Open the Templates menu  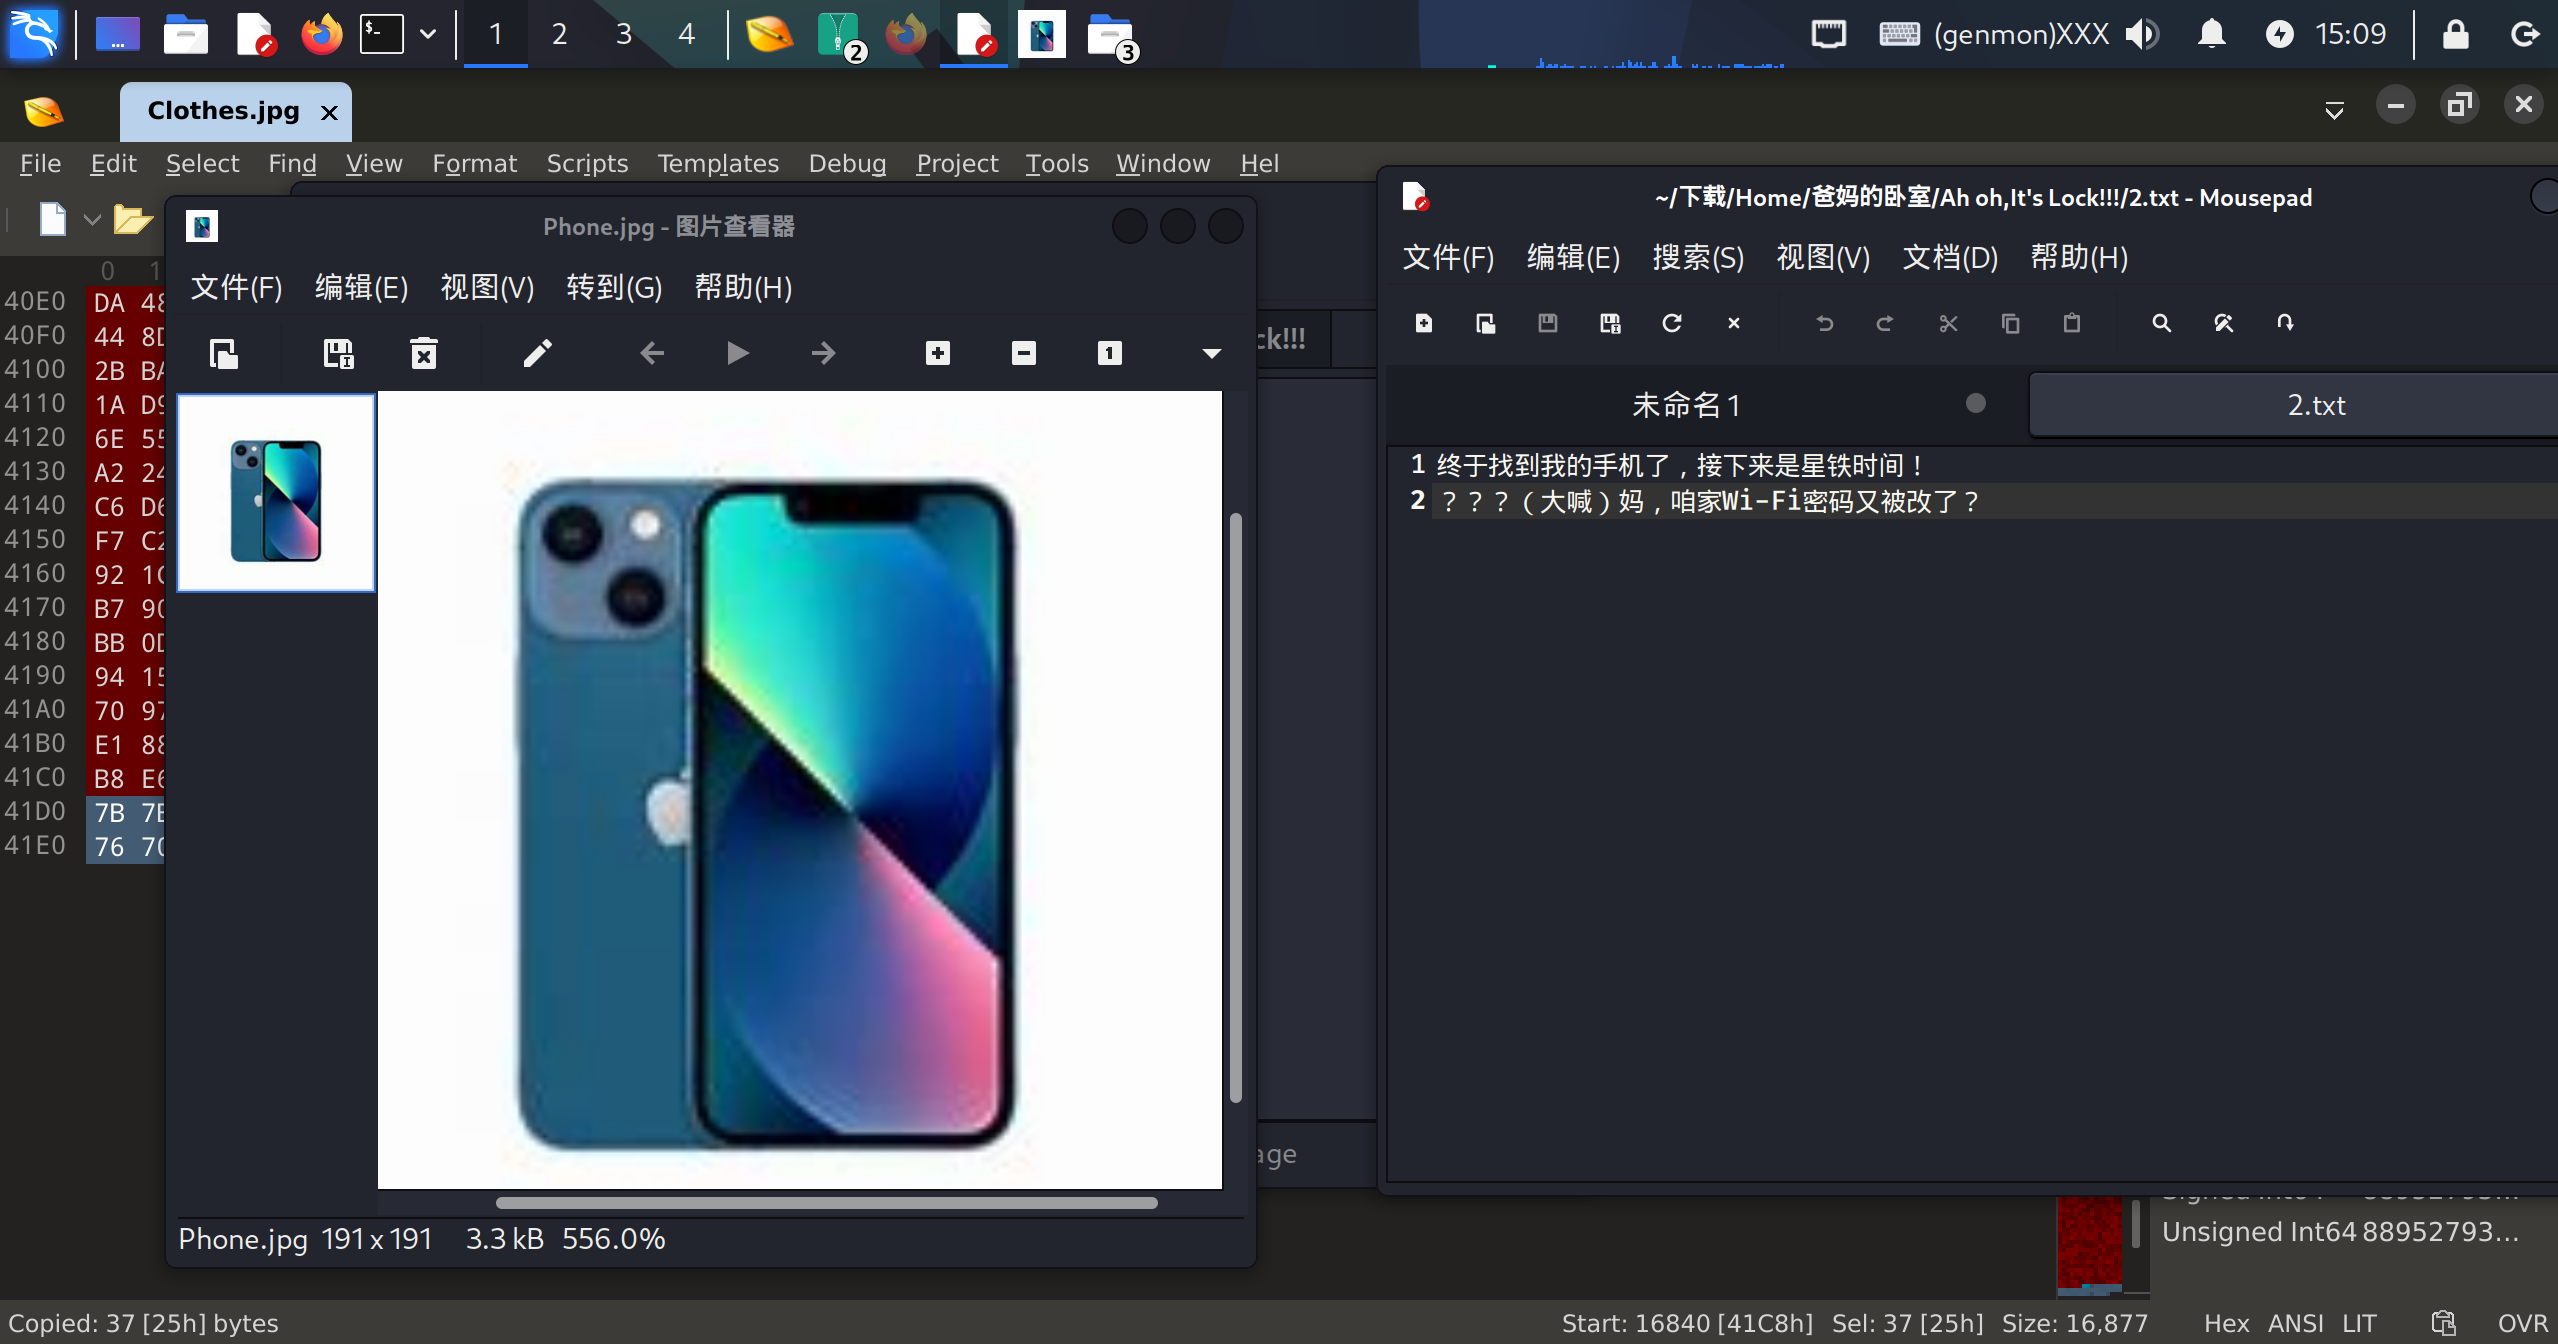(x=717, y=163)
